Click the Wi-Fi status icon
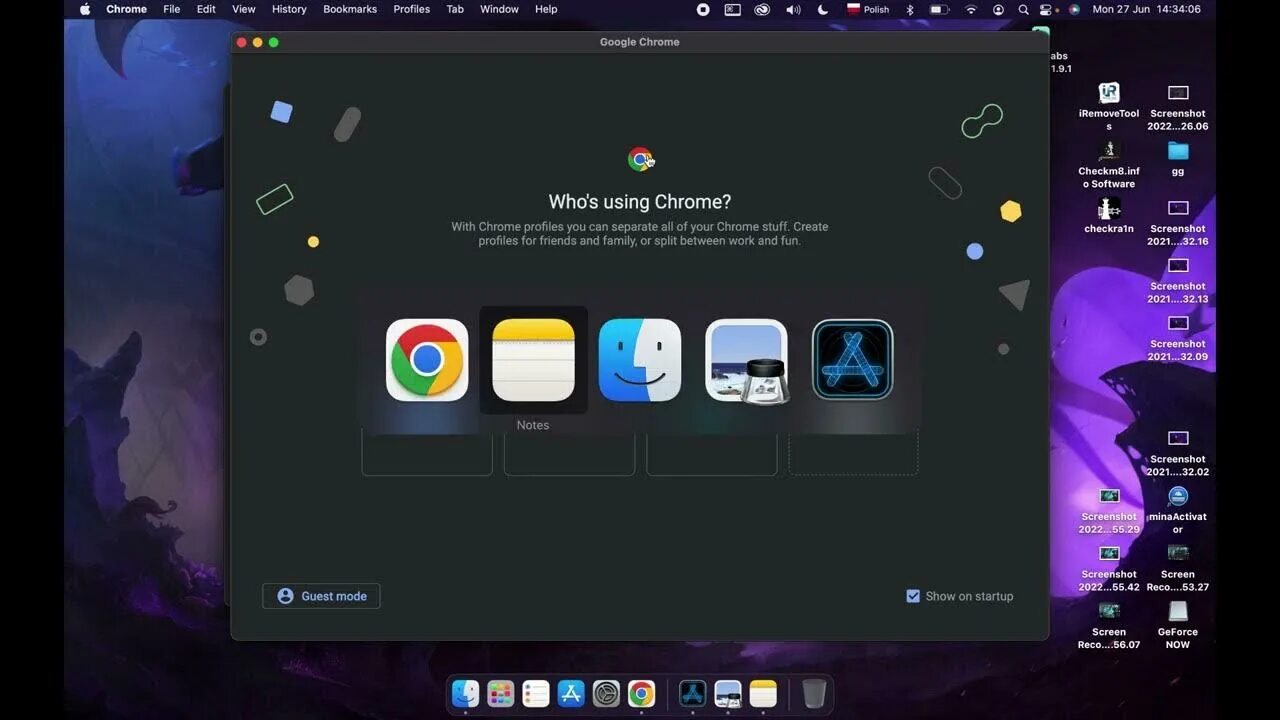Image resolution: width=1280 pixels, height=720 pixels. (x=971, y=9)
